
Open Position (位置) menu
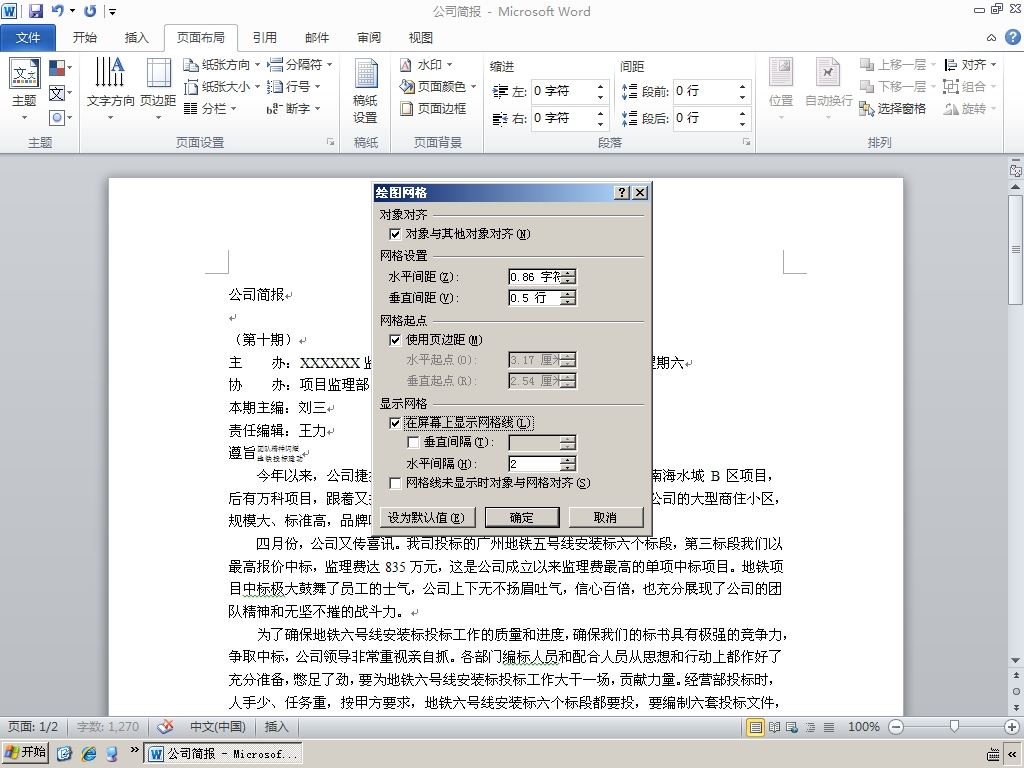point(781,90)
